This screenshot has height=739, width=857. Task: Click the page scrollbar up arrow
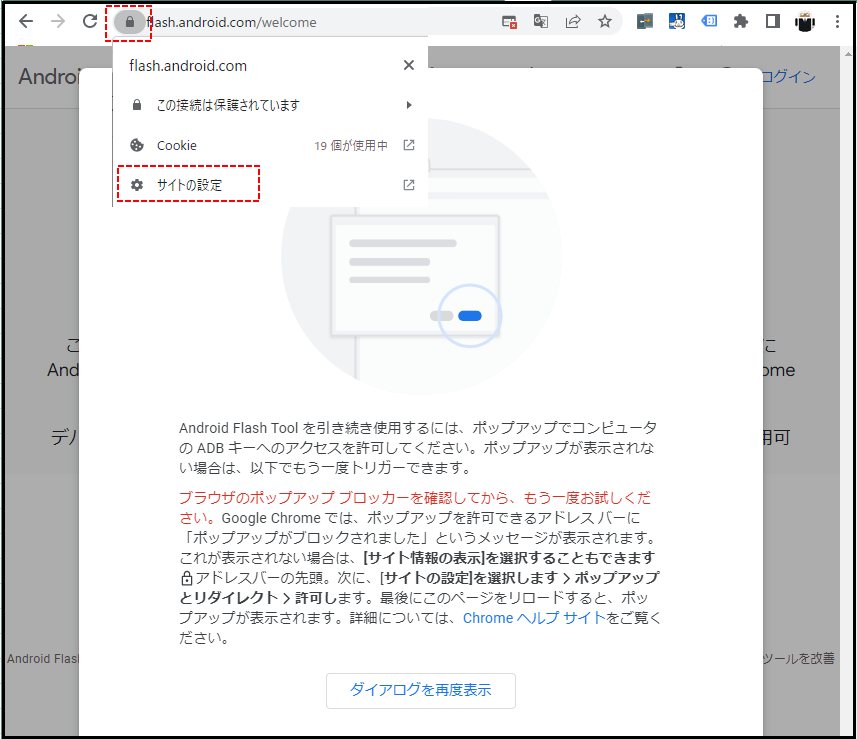click(x=848, y=54)
